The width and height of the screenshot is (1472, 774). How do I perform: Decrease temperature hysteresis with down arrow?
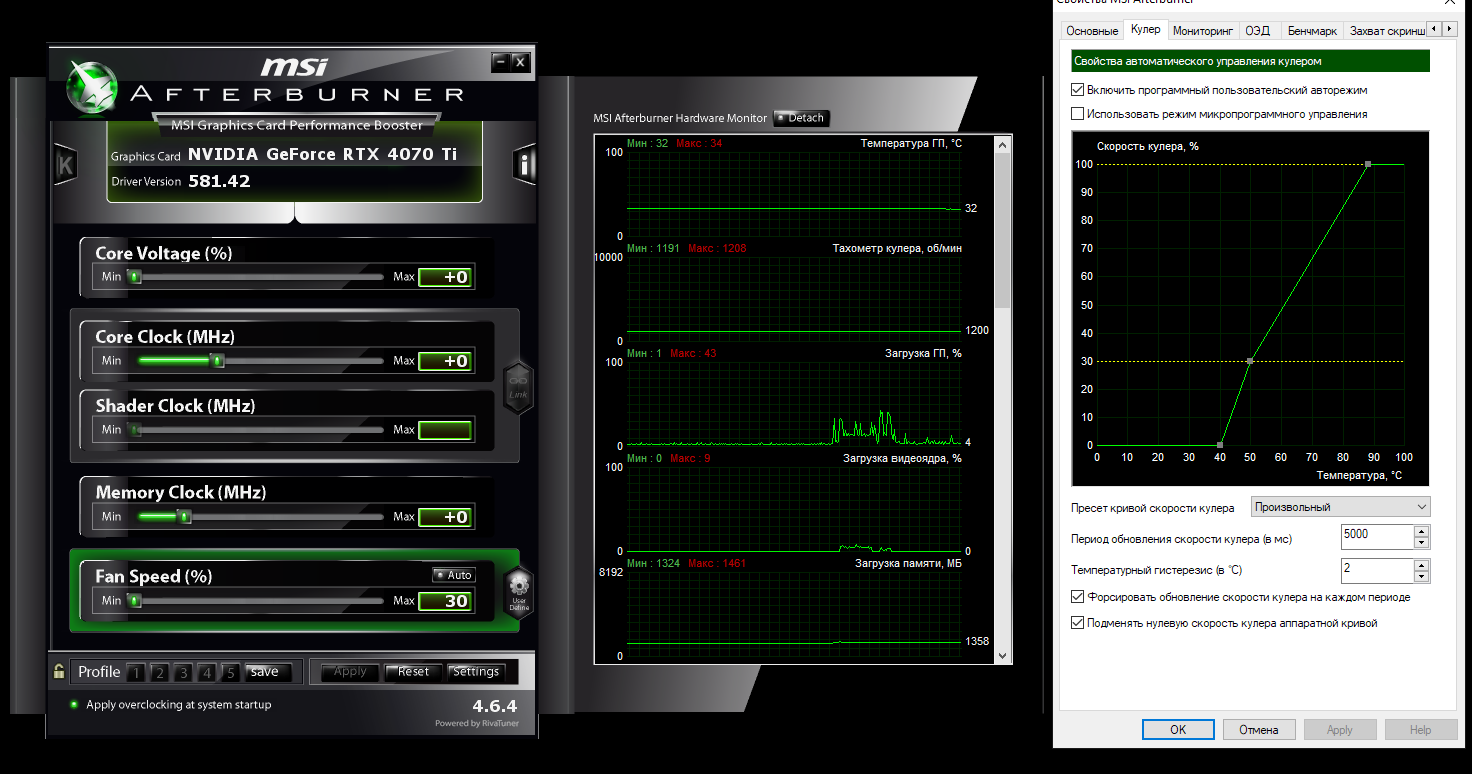(1421, 577)
